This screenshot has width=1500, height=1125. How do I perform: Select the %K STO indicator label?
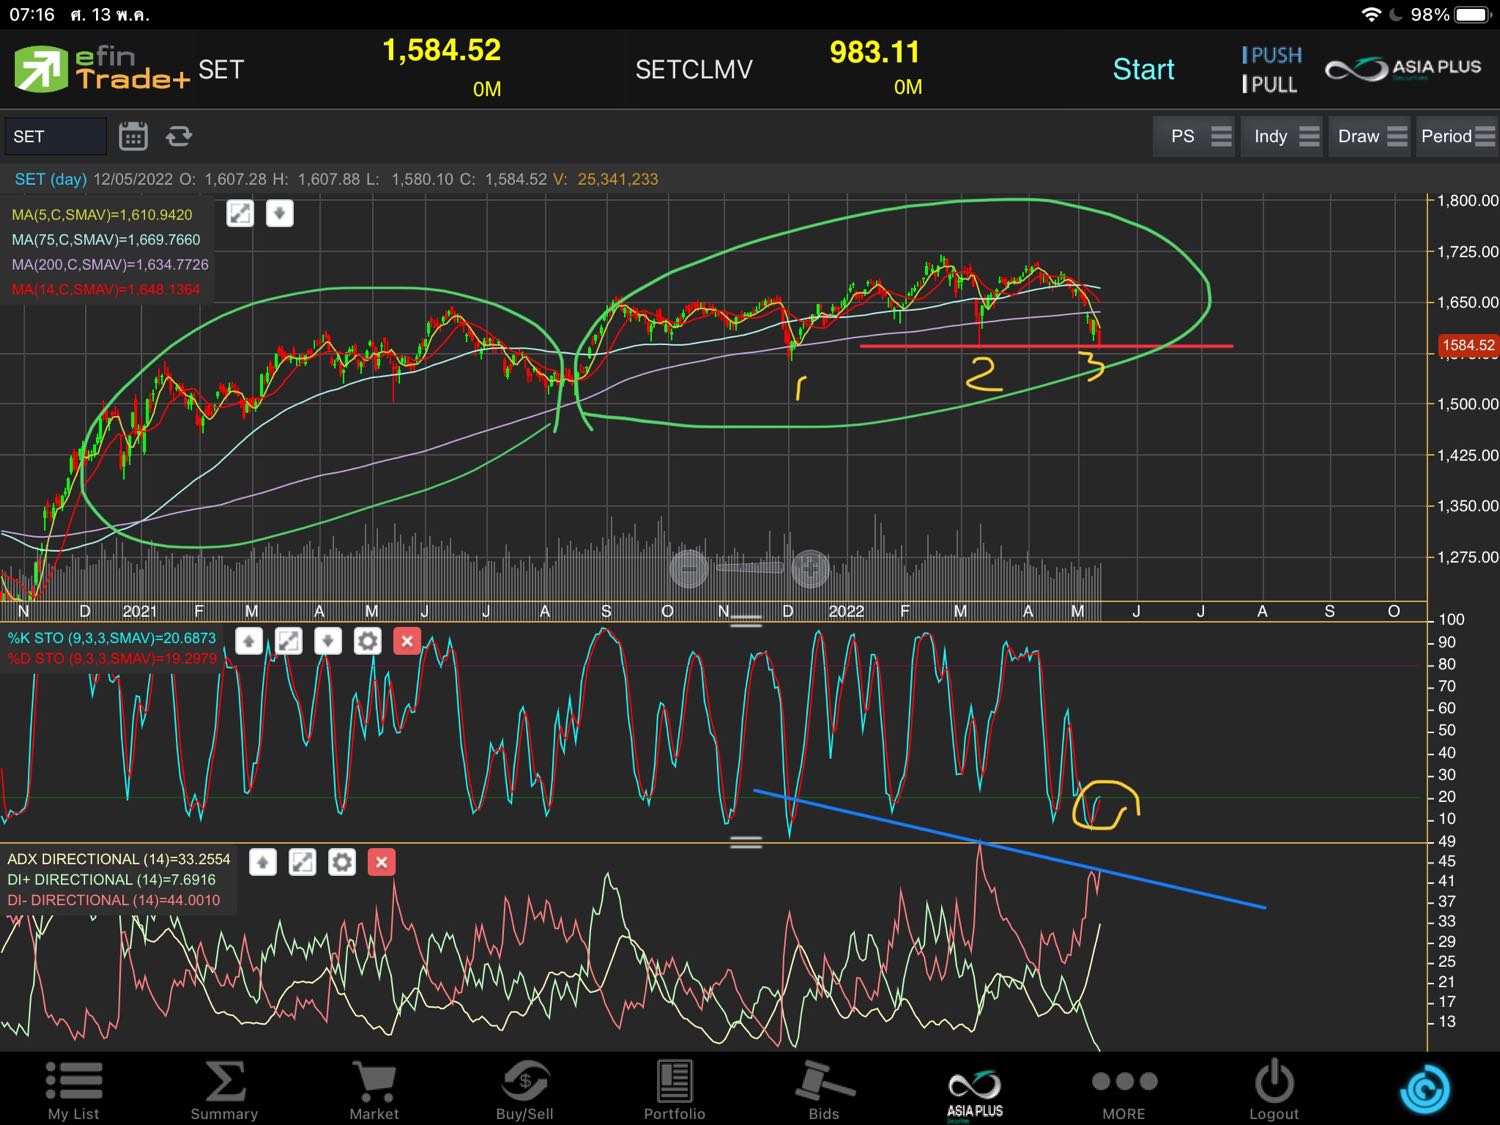112,637
